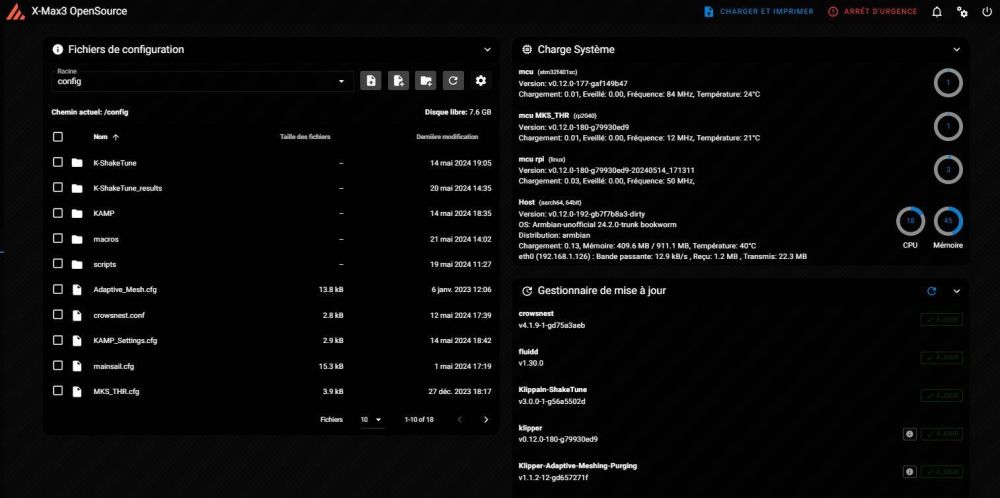
Task: Click the klipper À jour status button
Action: [941, 434]
